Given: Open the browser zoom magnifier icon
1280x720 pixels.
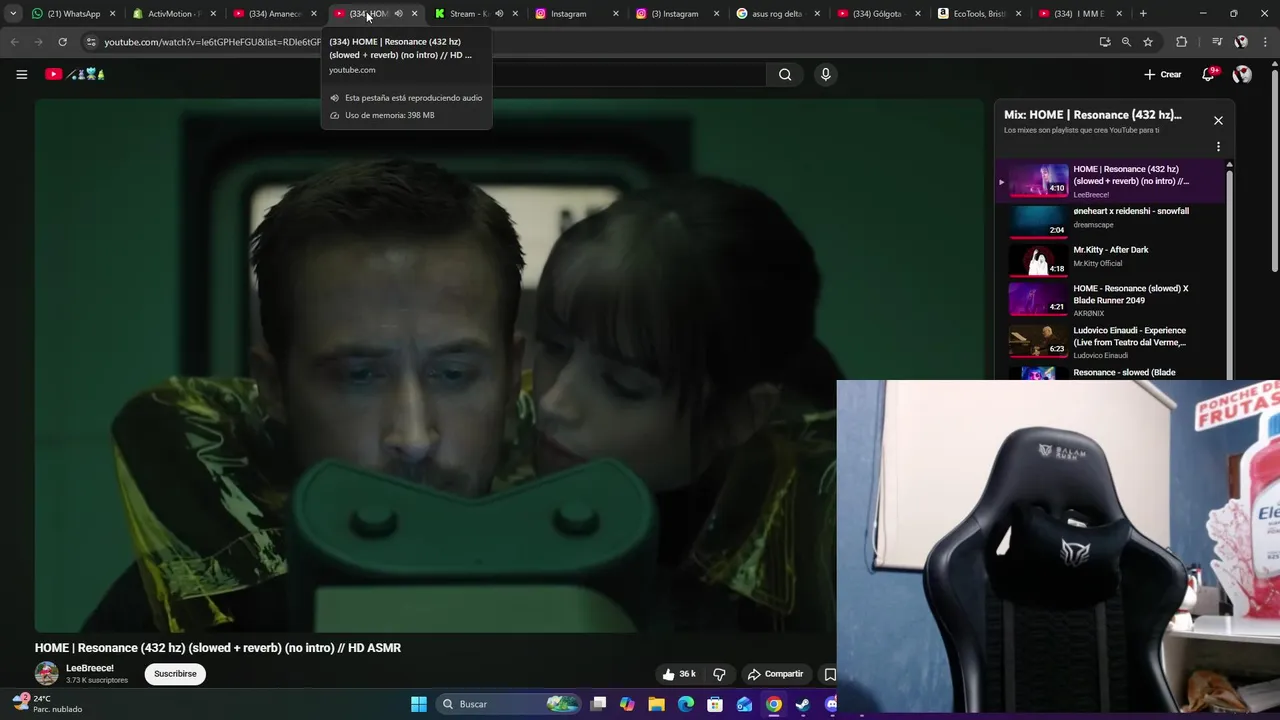Looking at the screenshot, I should tap(1126, 42).
